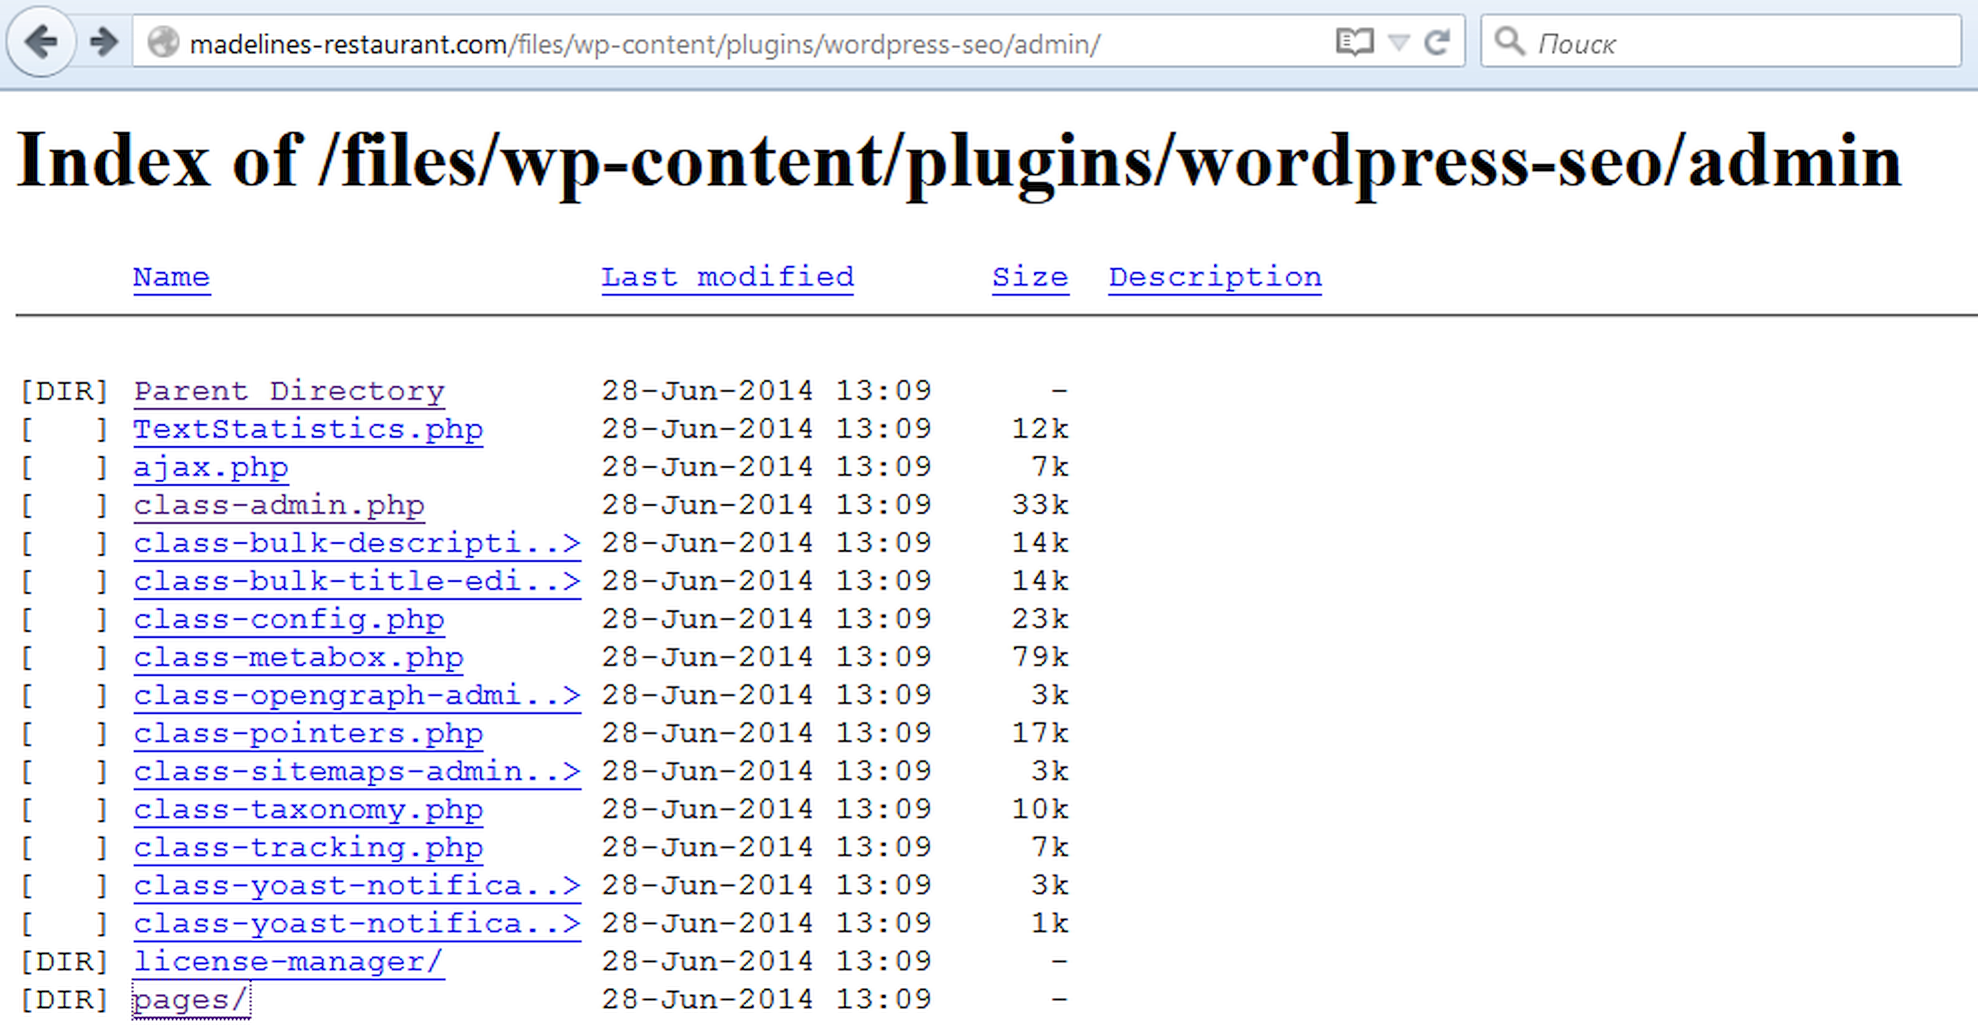Open the license-manager/ directory
The height and width of the screenshot is (1028, 1978).
coord(287,960)
